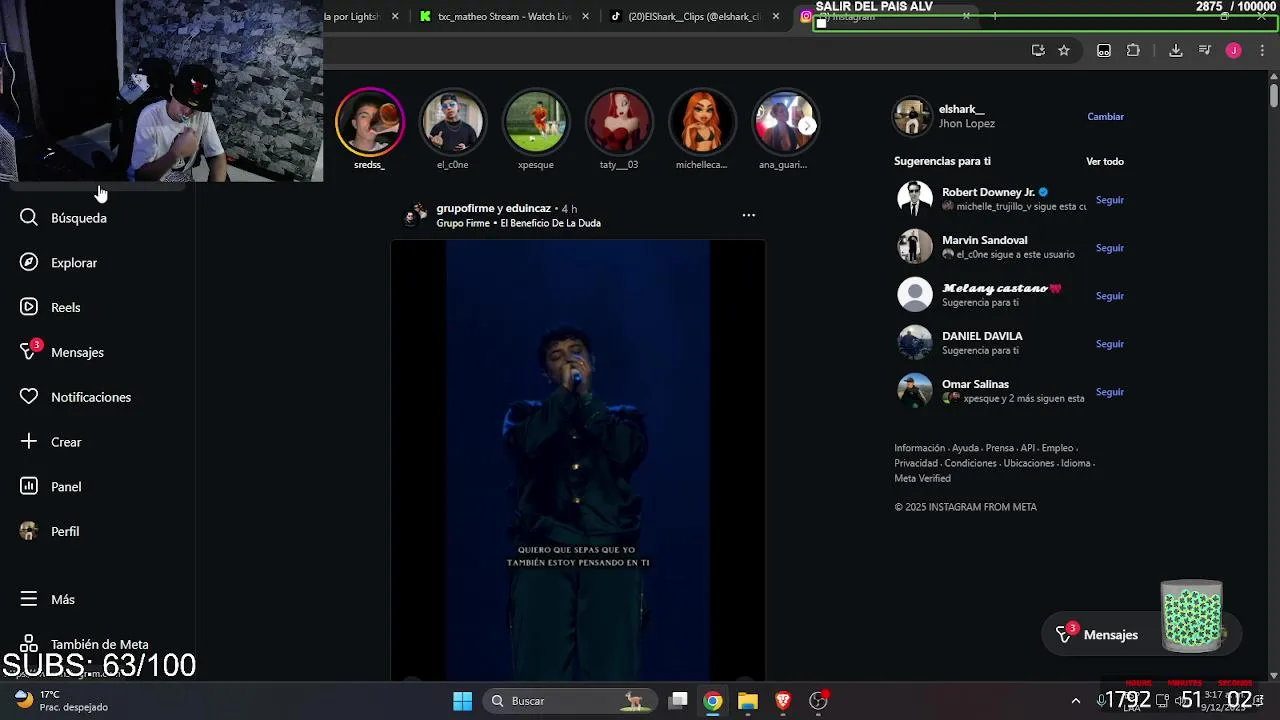Viewport: 1280px width, 720px height.
Task: Open Notificaciones heart icon
Action: [x=29, y=397]
